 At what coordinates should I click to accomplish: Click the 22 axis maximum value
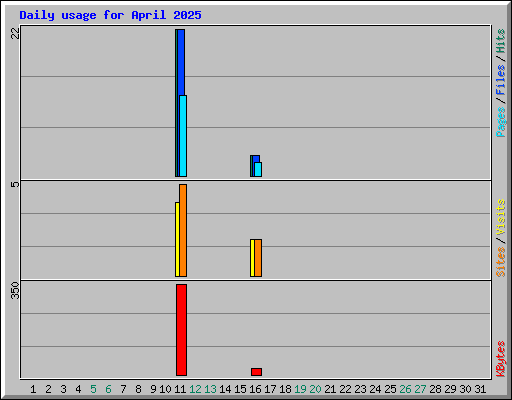(15, 33)
